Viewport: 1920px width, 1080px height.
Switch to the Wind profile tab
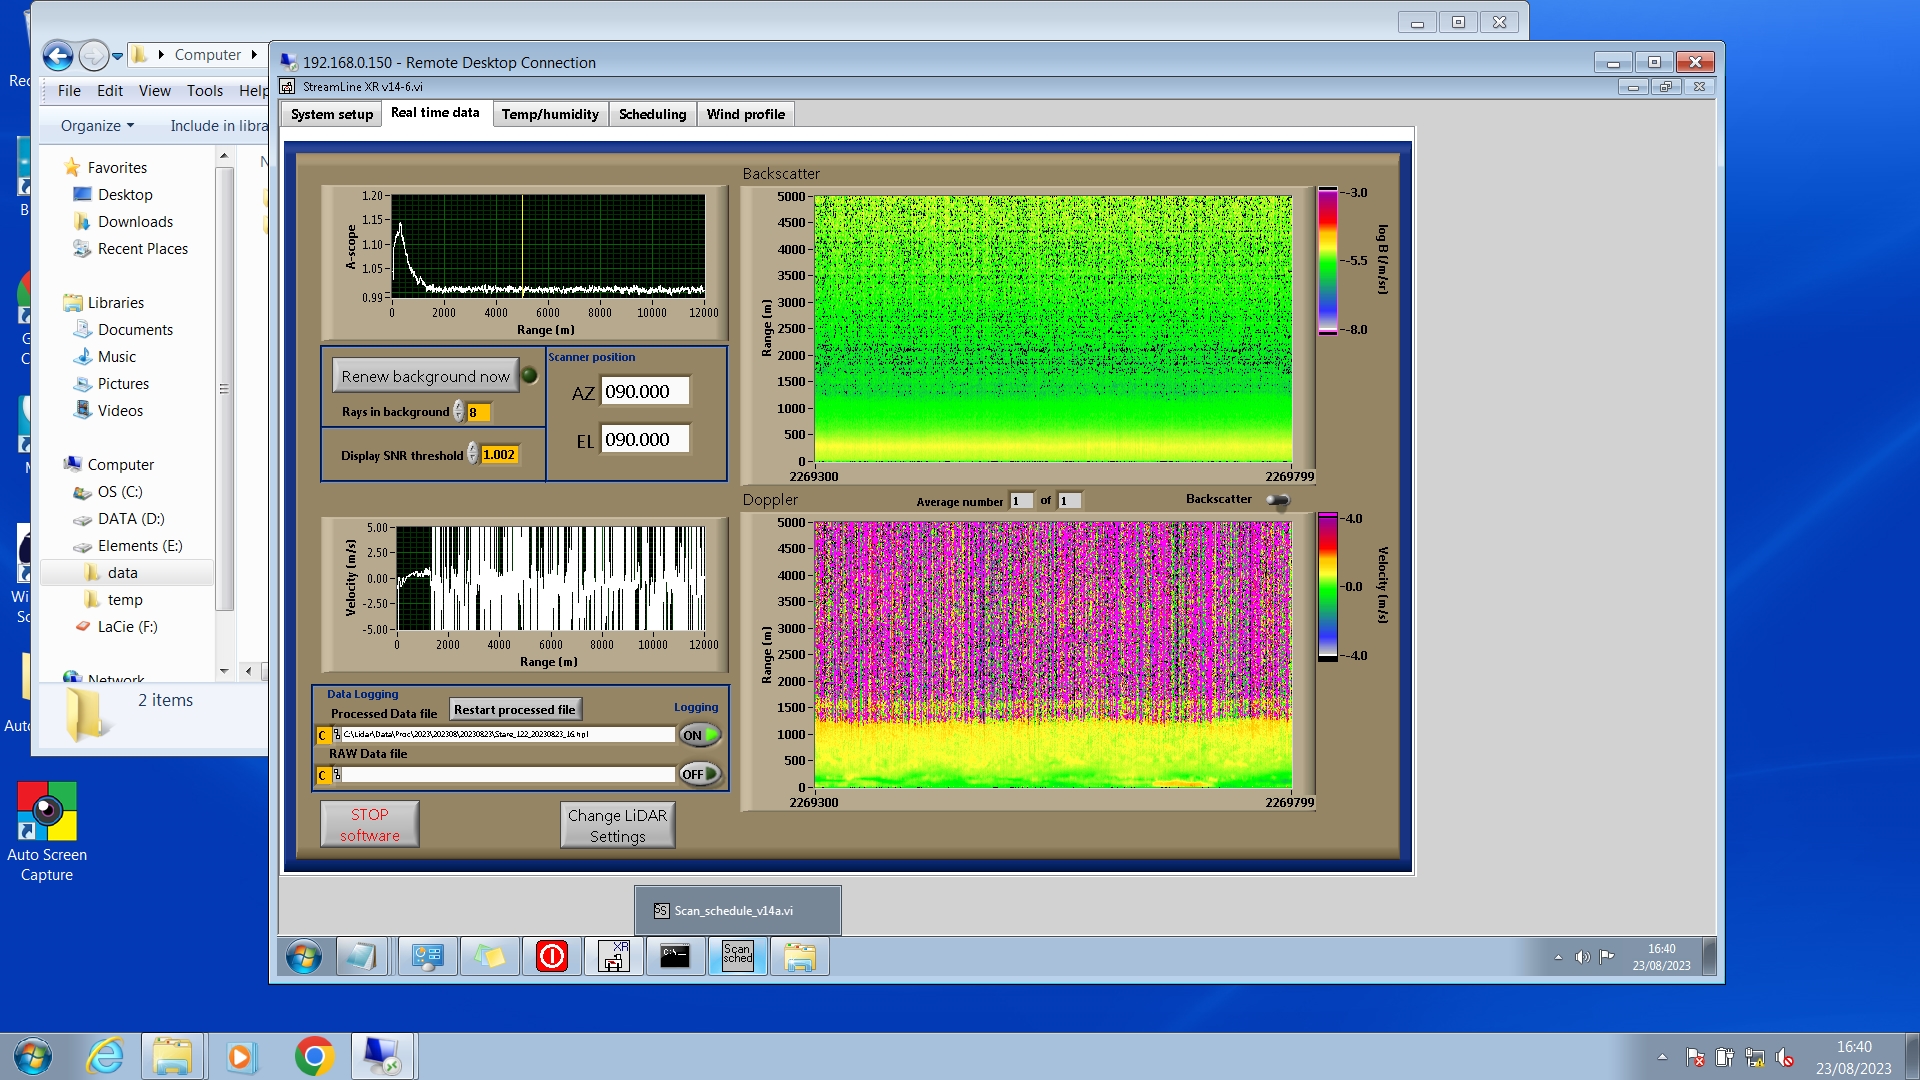click(x=745, y=114)
